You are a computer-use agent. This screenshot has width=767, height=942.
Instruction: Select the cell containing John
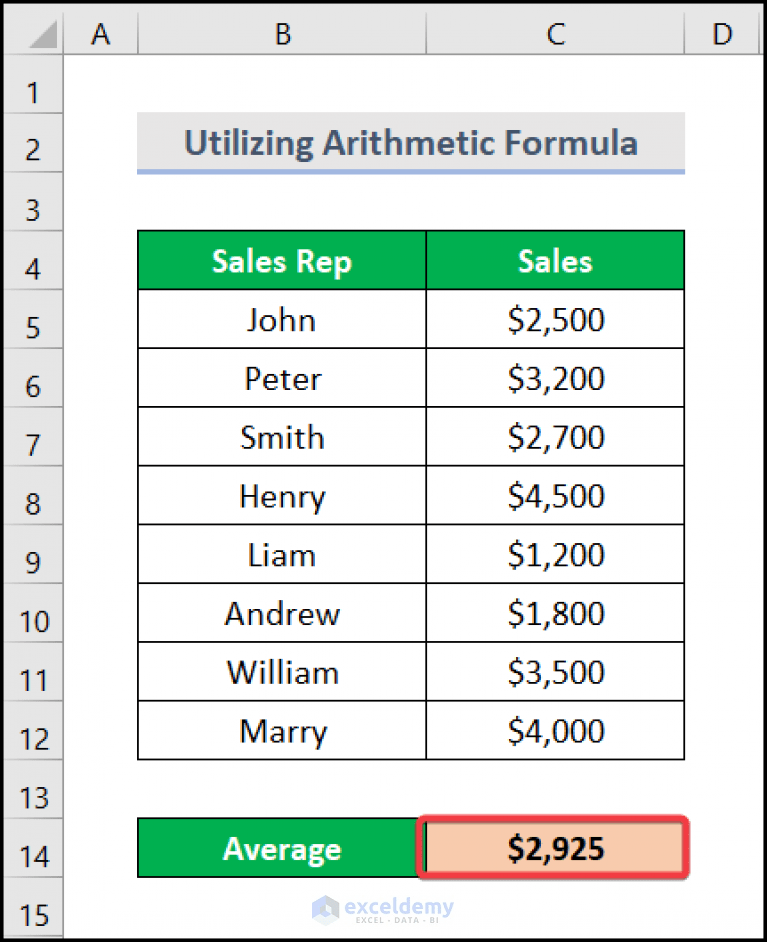(282, 319)
